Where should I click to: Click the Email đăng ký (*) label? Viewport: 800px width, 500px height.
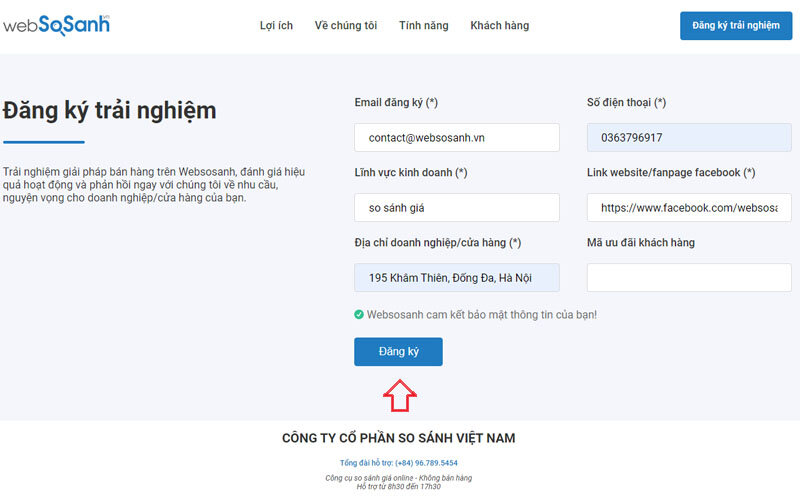pyautogui.click(x=396, y=103)
